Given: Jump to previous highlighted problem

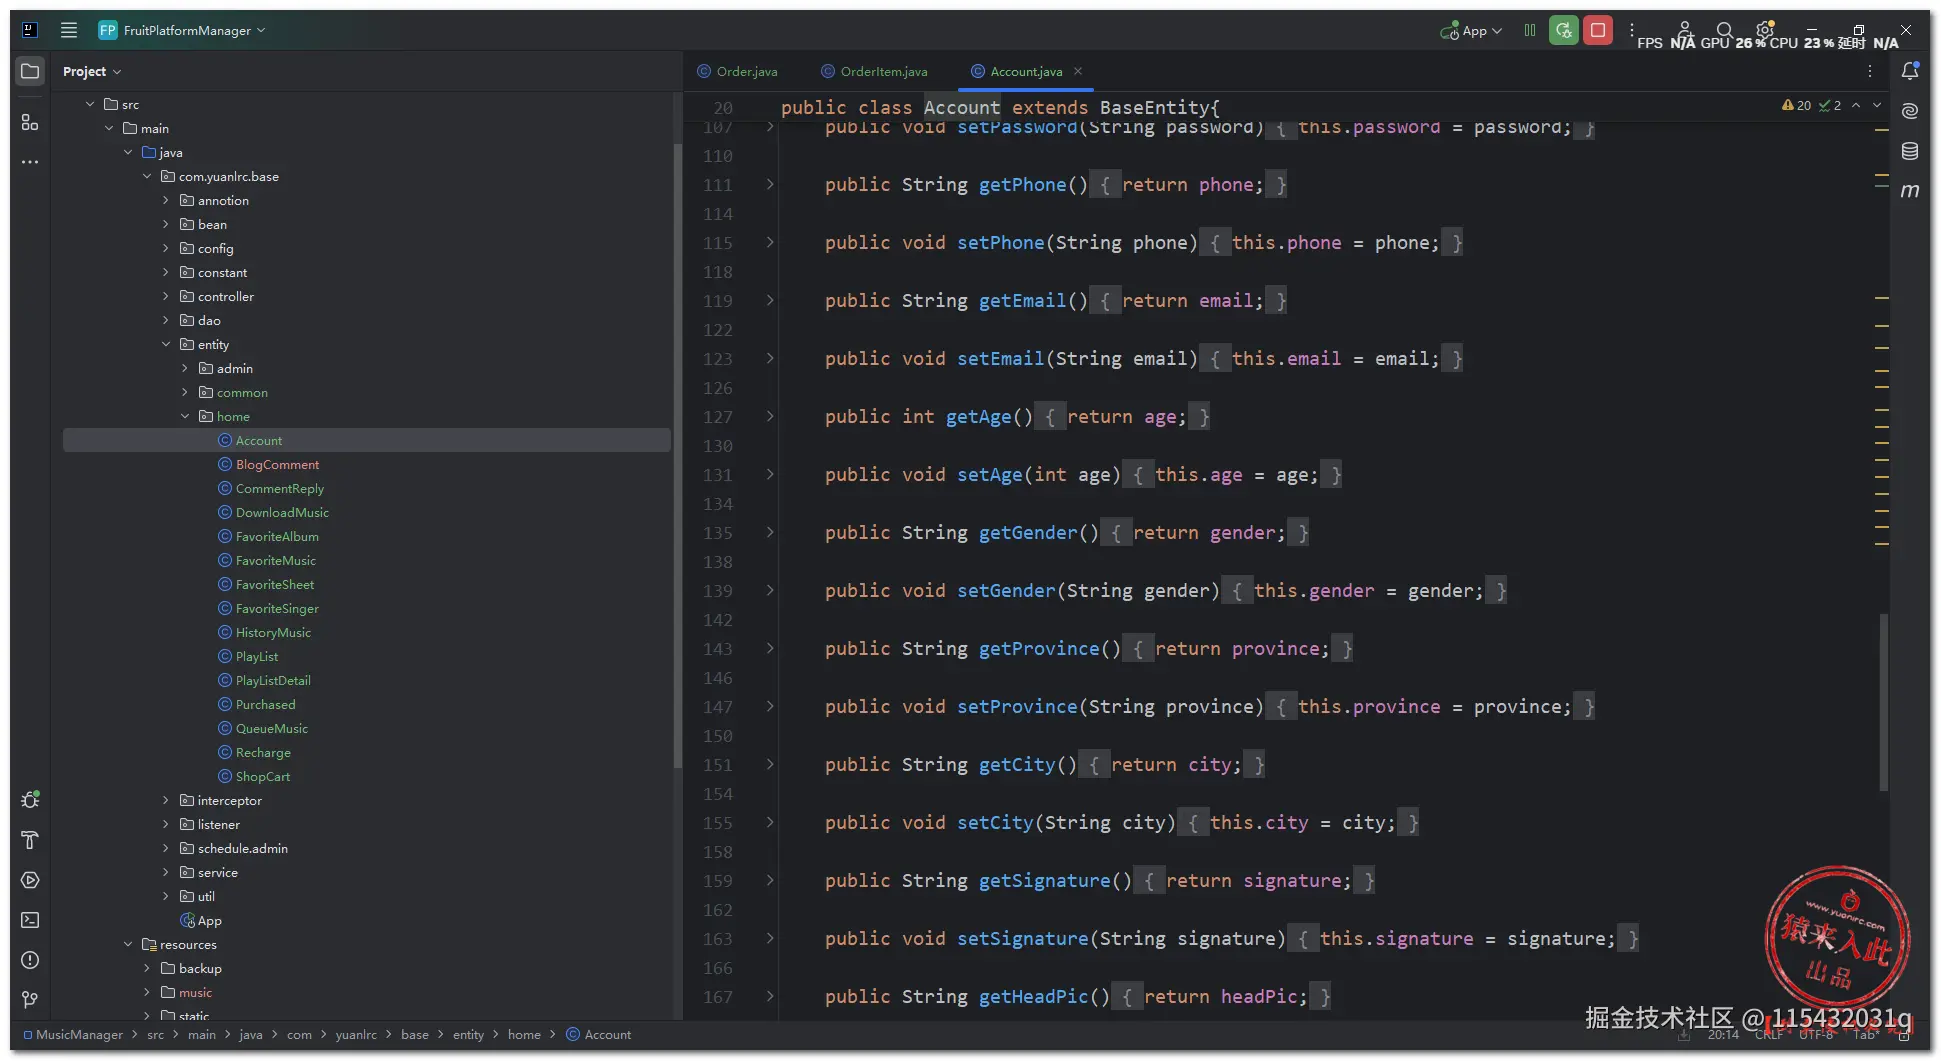Looking at the screenshot, I should (x=1856, y=105).
